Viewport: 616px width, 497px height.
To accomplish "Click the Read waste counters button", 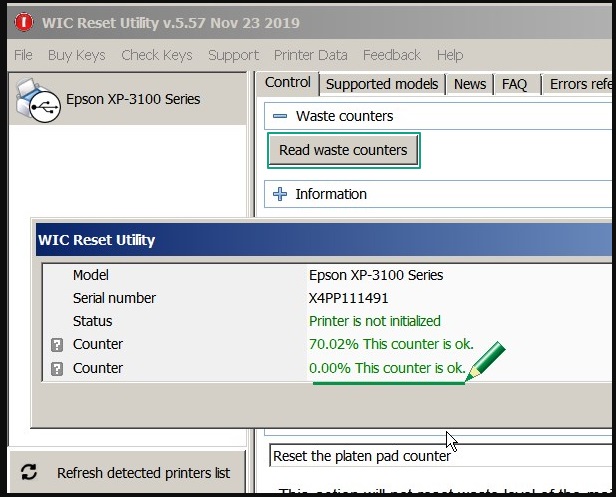I will coord(343,150).
